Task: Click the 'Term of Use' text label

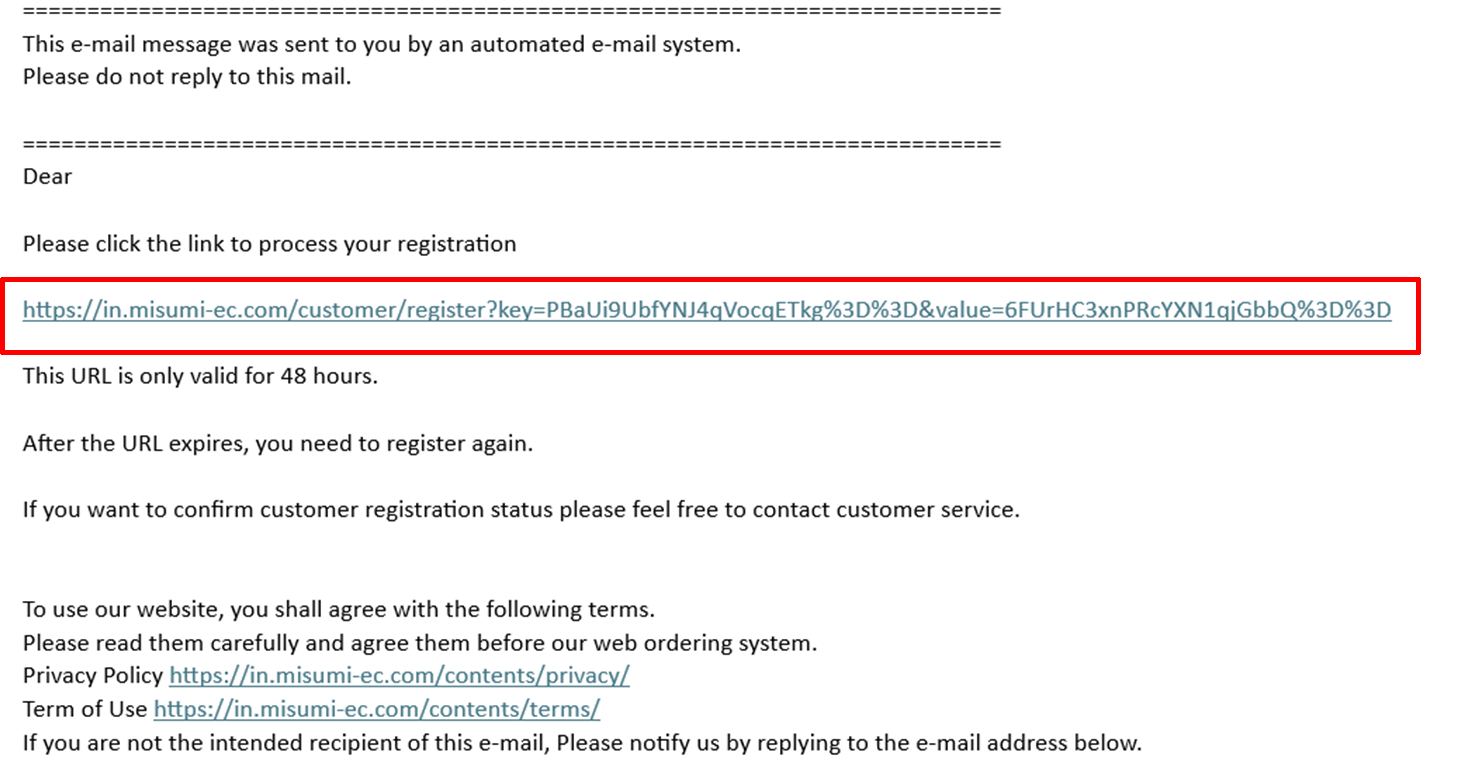Action: tap(84, 709)
